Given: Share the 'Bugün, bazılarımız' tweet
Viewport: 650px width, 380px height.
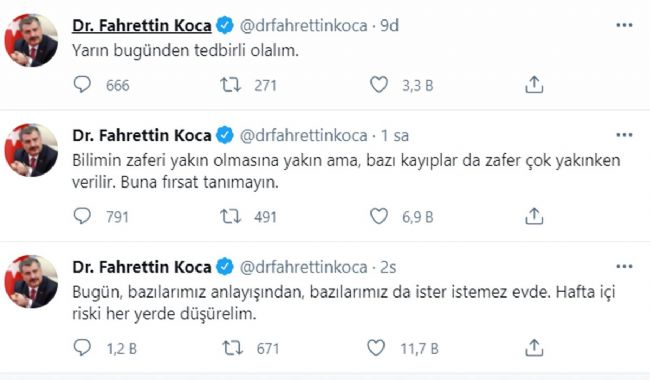Looking at the screenshot, I should [x=534, y=347].
